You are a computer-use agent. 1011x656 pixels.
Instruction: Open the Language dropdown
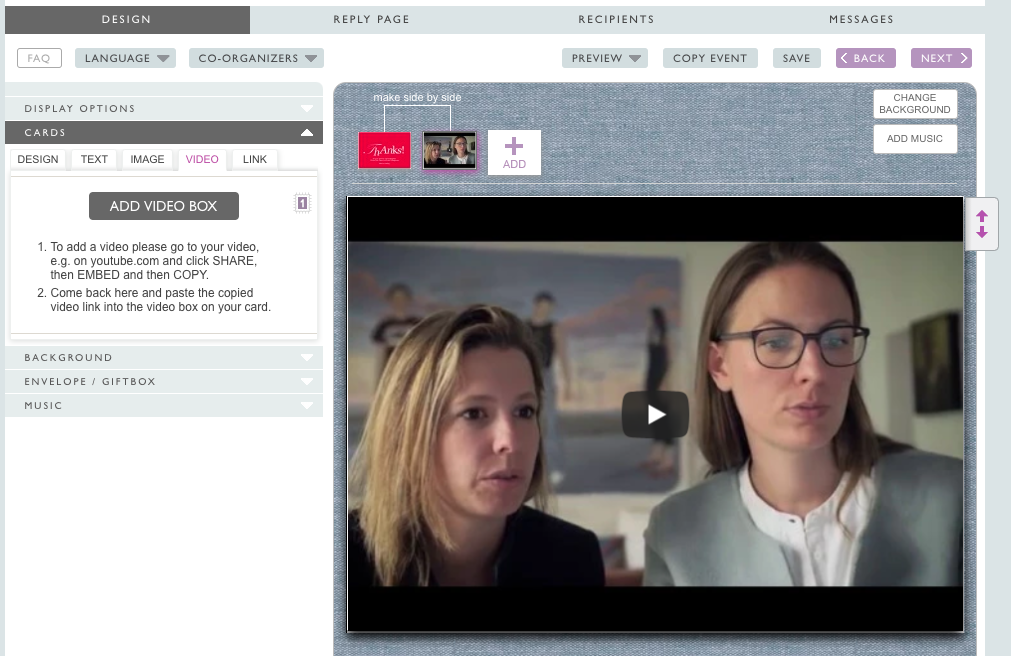[x=125, y=58]
